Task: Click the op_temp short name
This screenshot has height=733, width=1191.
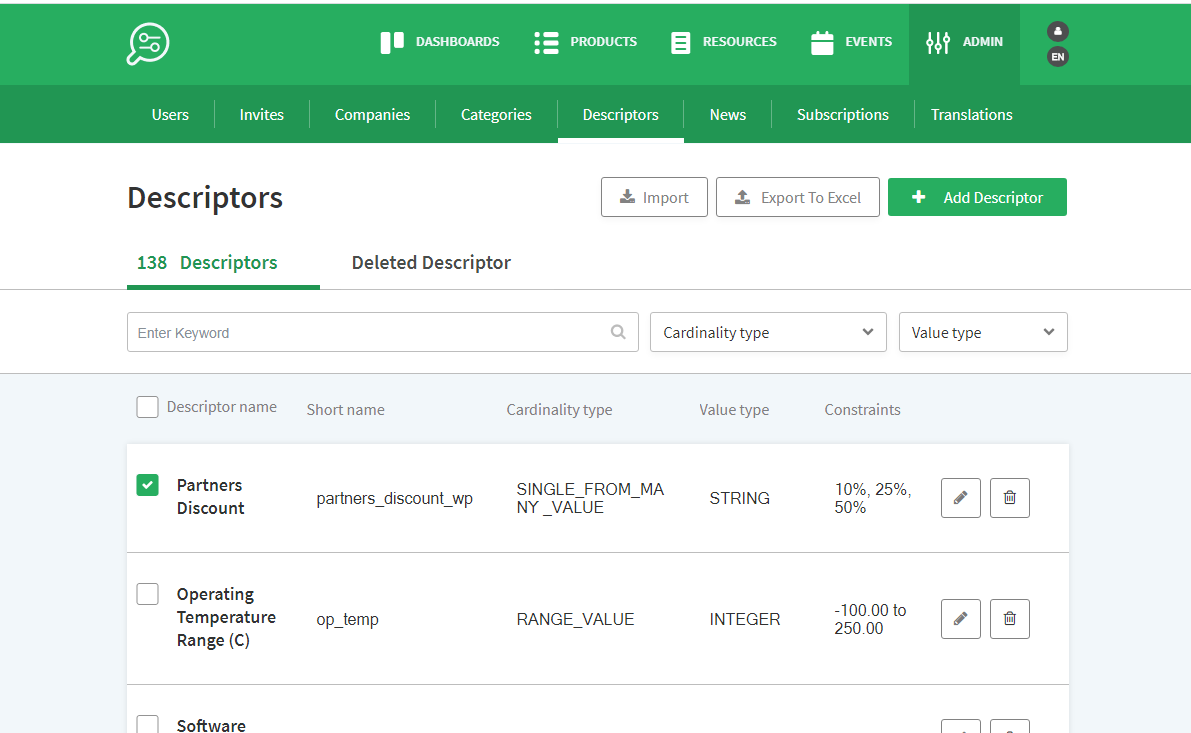Action: tap(347, 620)
